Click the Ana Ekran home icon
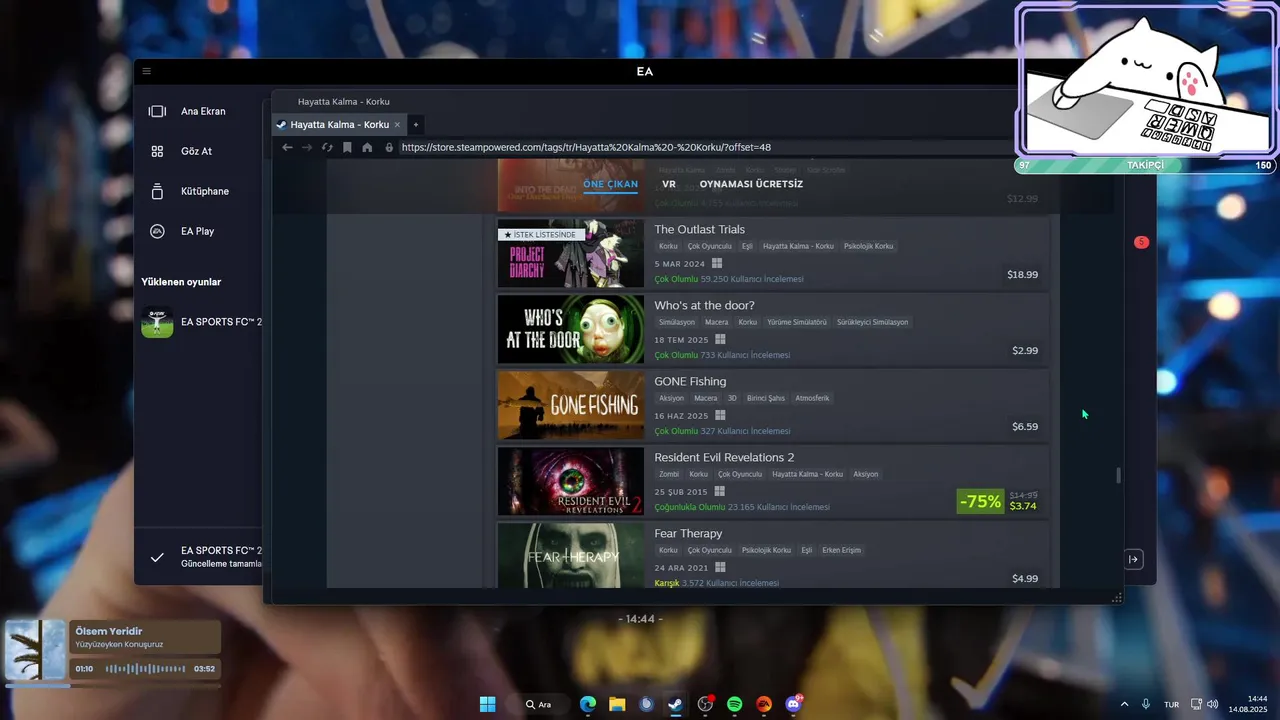Image resolution: width=1280 pixels, height=720 pixels. 157,111
